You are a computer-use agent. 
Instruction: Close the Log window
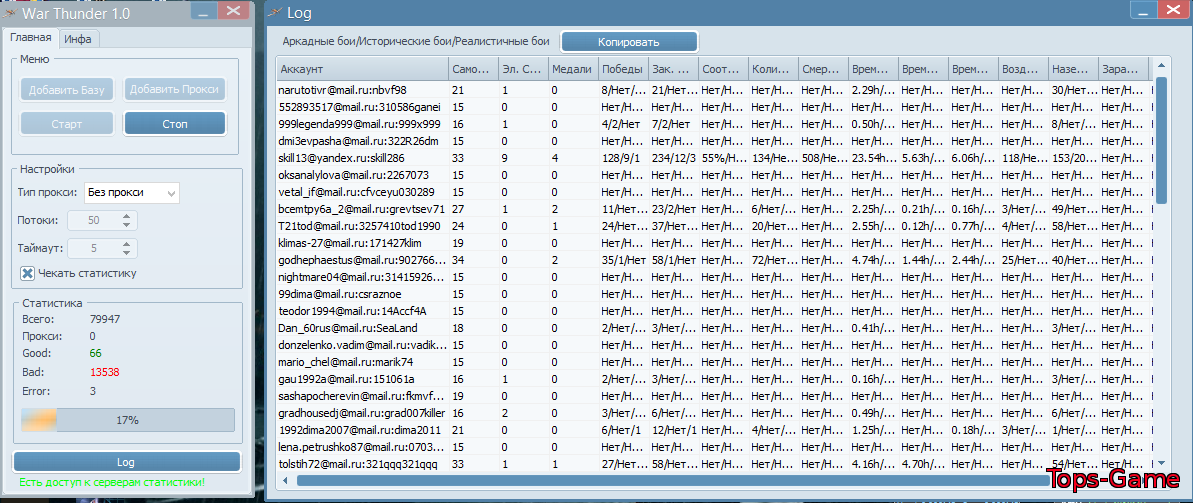tap(1172, 10)
